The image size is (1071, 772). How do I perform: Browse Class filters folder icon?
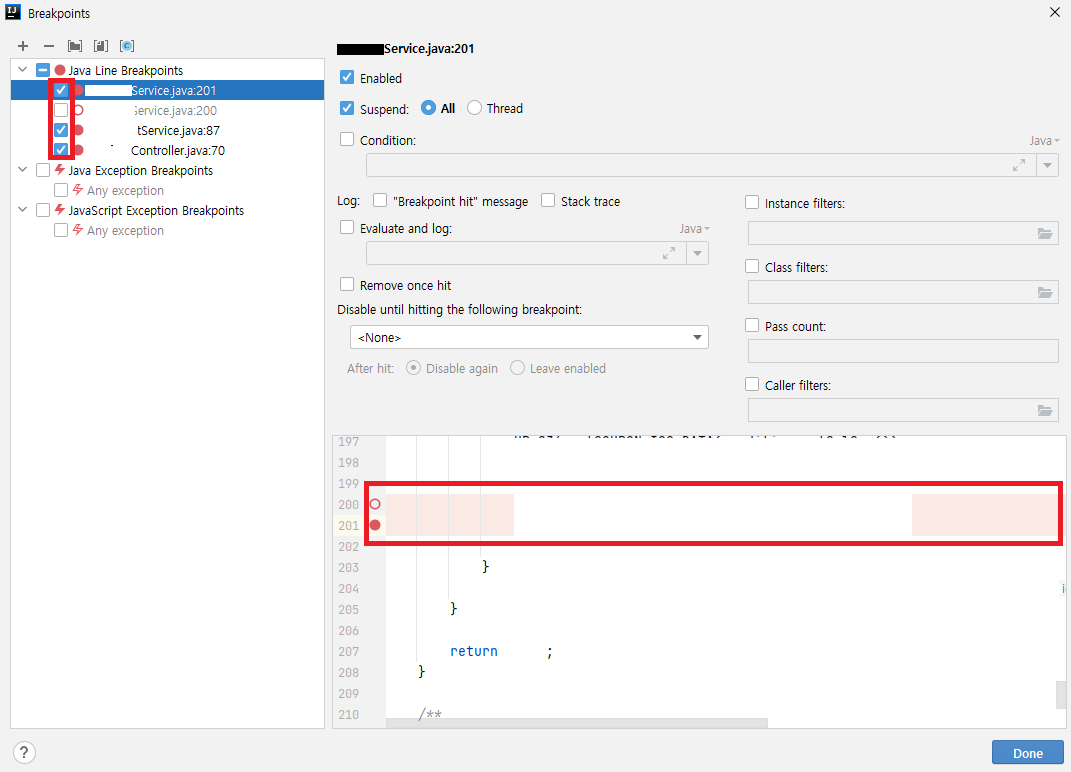[x=1045, y=292]
